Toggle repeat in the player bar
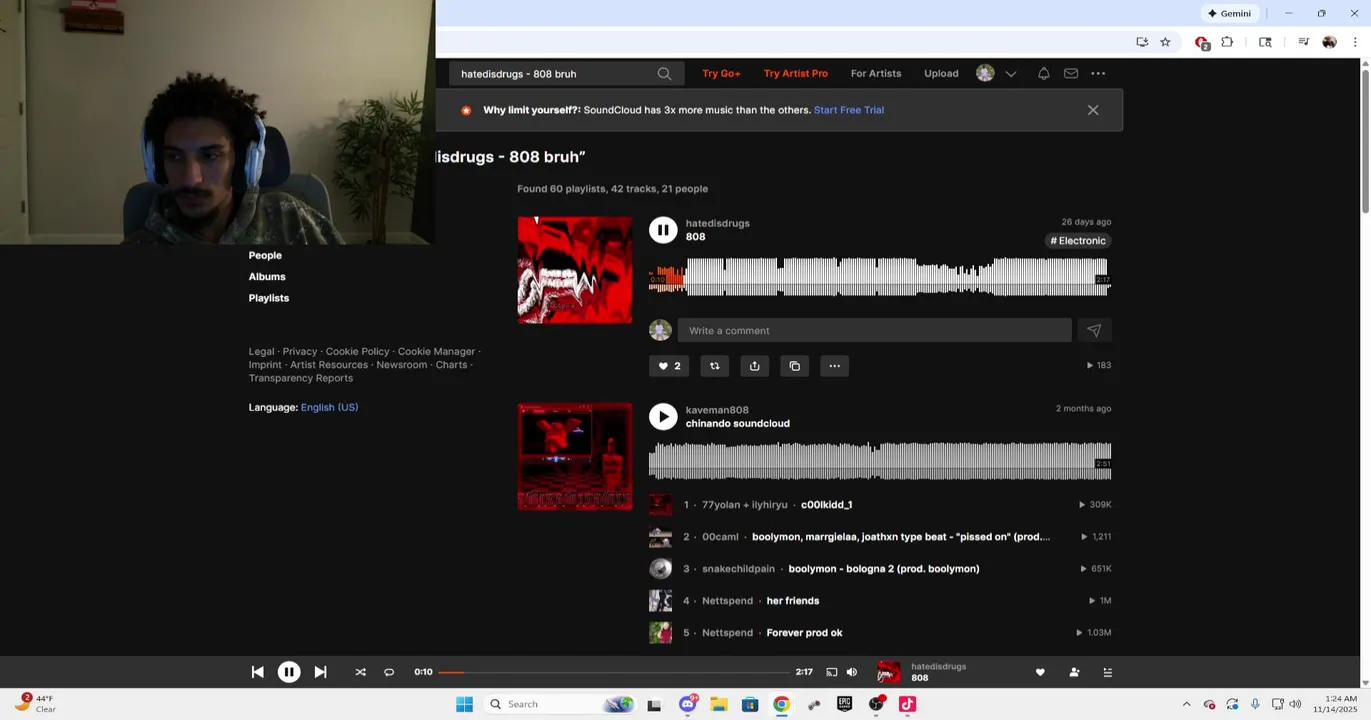1371x720 pixels. pos(389,673)
